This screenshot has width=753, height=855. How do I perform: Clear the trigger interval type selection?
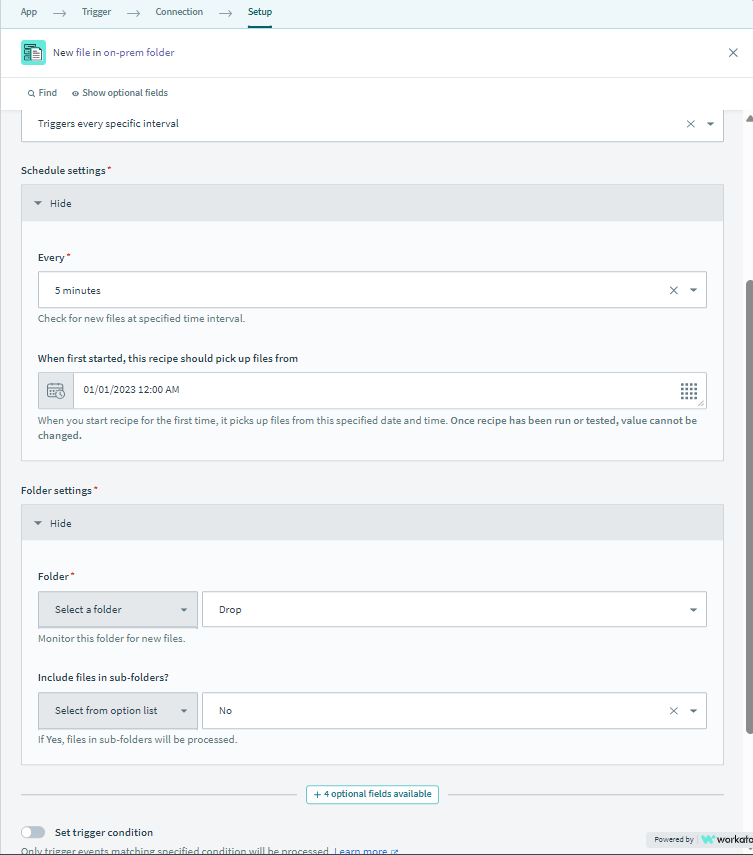(x=690, y=124)
